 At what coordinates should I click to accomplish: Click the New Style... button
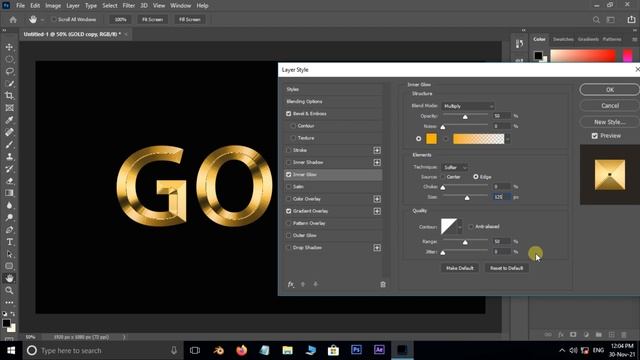pyautogui.click(x=610, y=122)
